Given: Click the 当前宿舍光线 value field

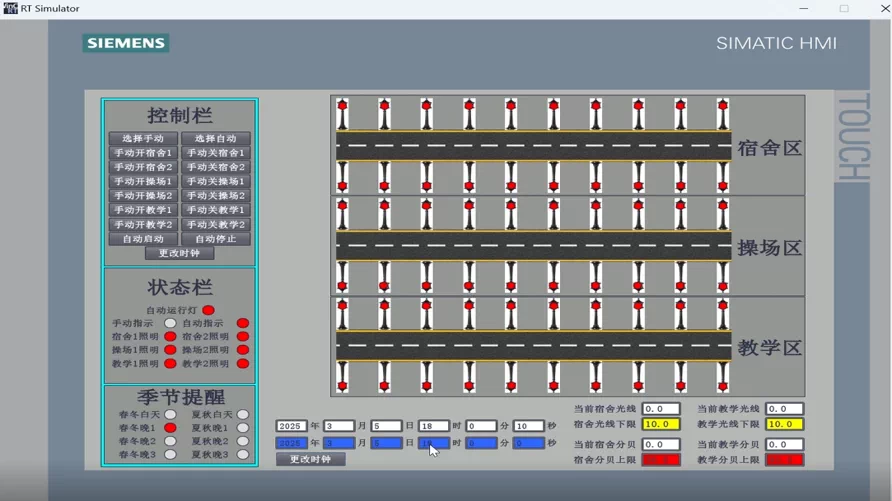Looking at the screenshot, I should pyautogui.click(x=661, y=409).
